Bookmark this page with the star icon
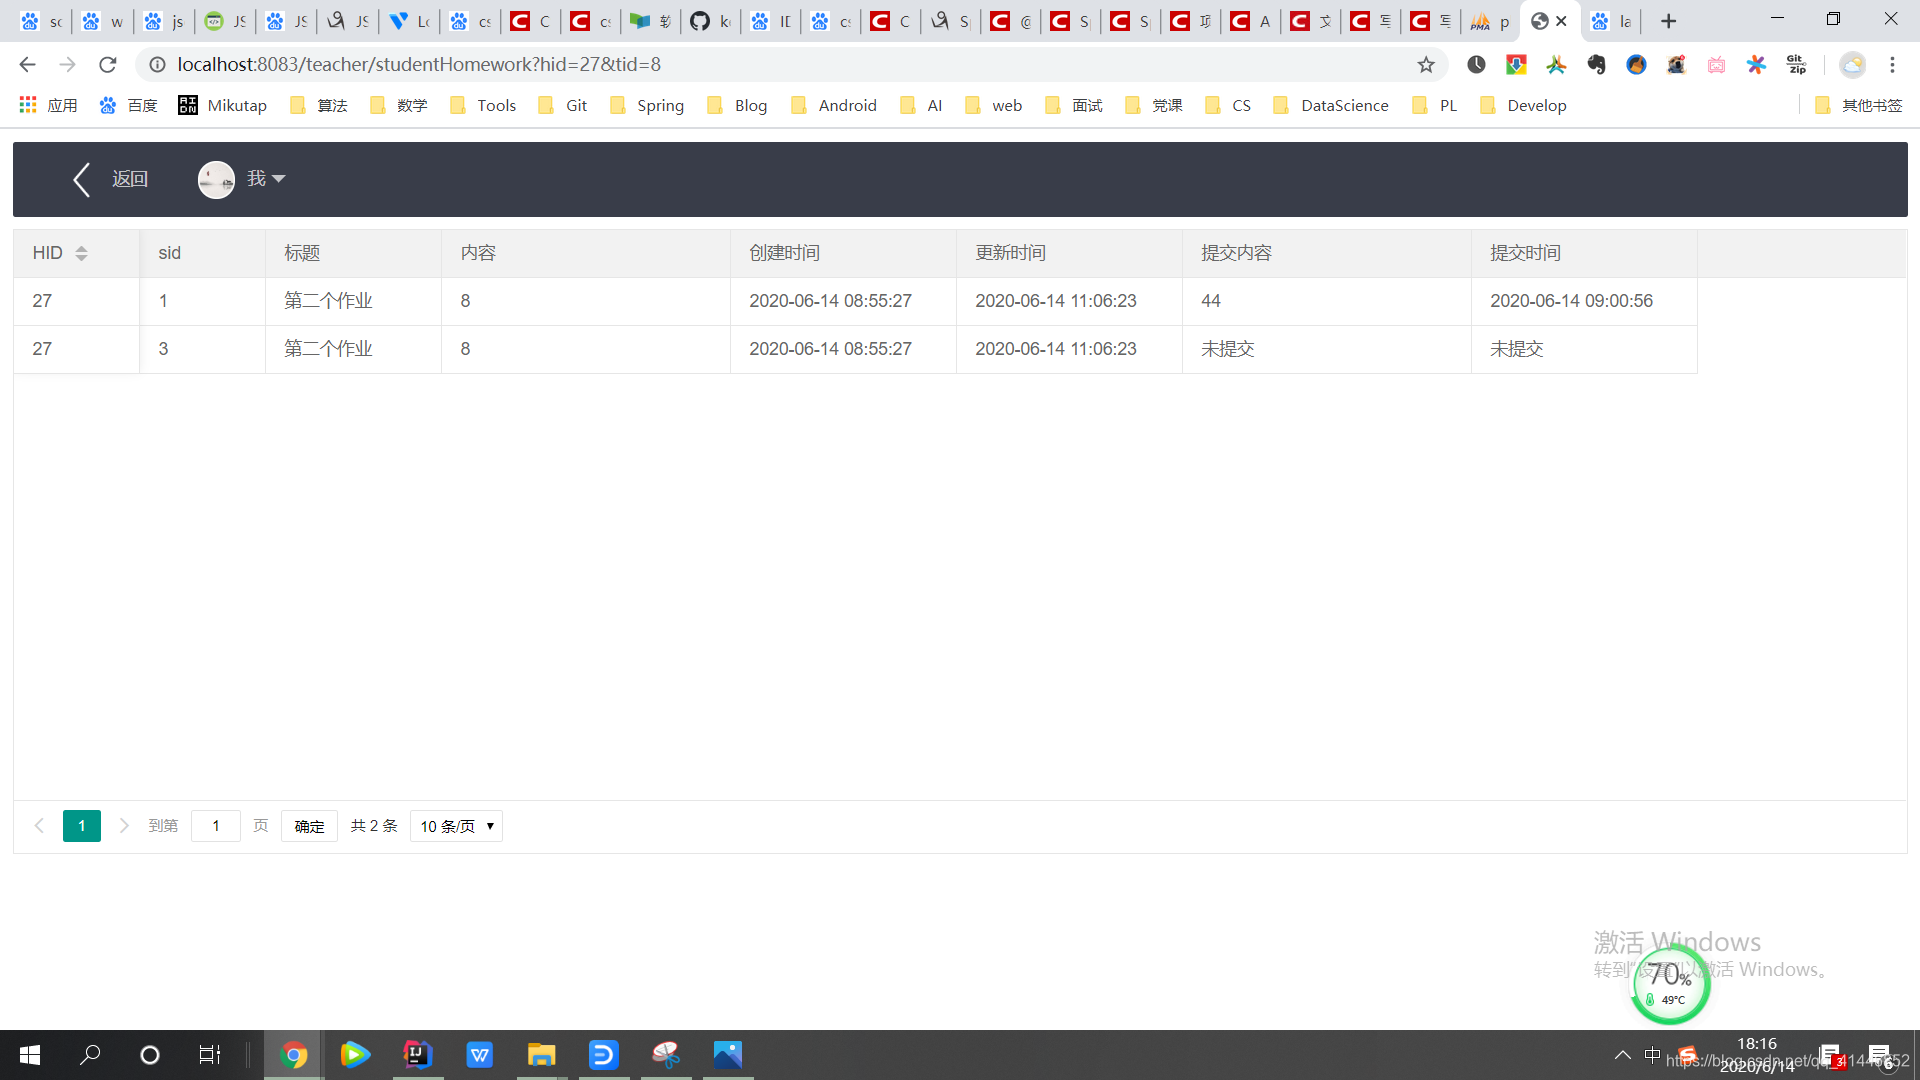Image resolution: width=1920 pixels, height=1080 pixels. pos(1424,64)
